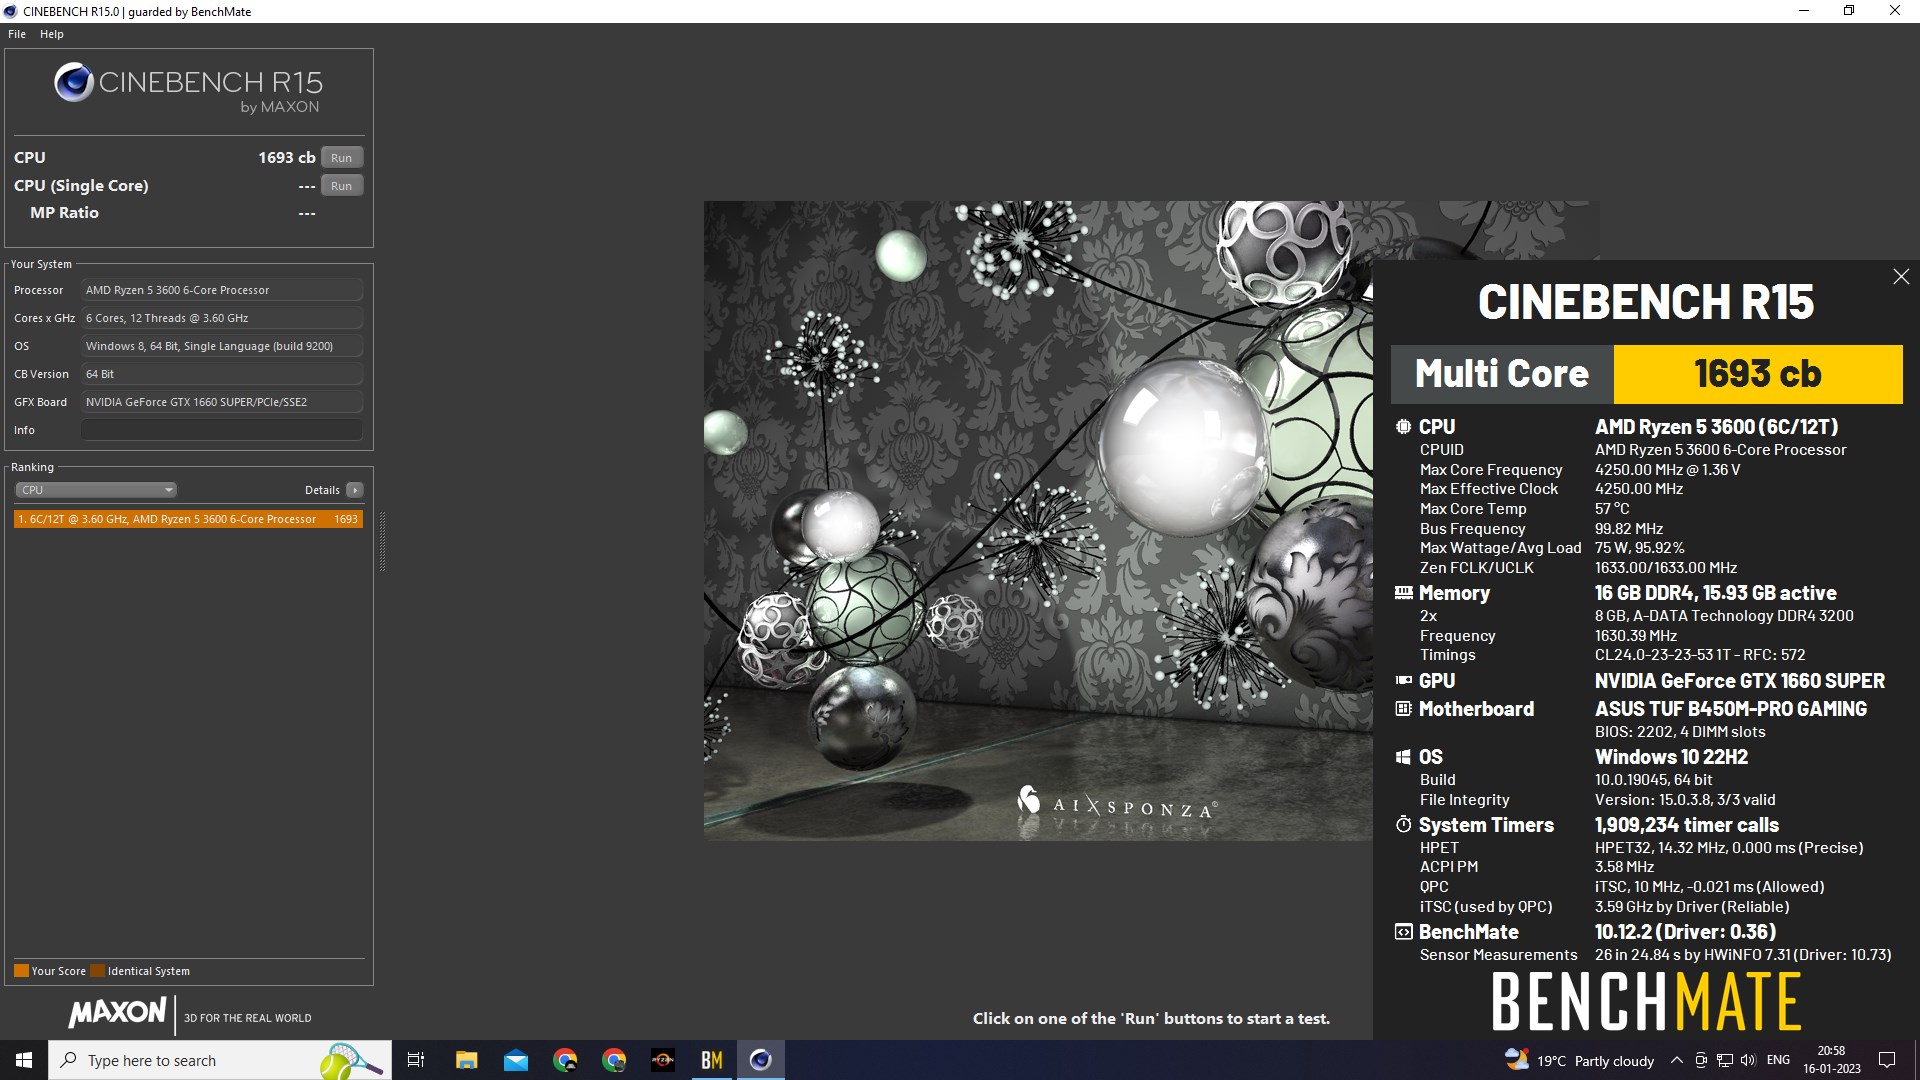Click the empty Info input field
1920x1080 pixels.
coord(221,430)
